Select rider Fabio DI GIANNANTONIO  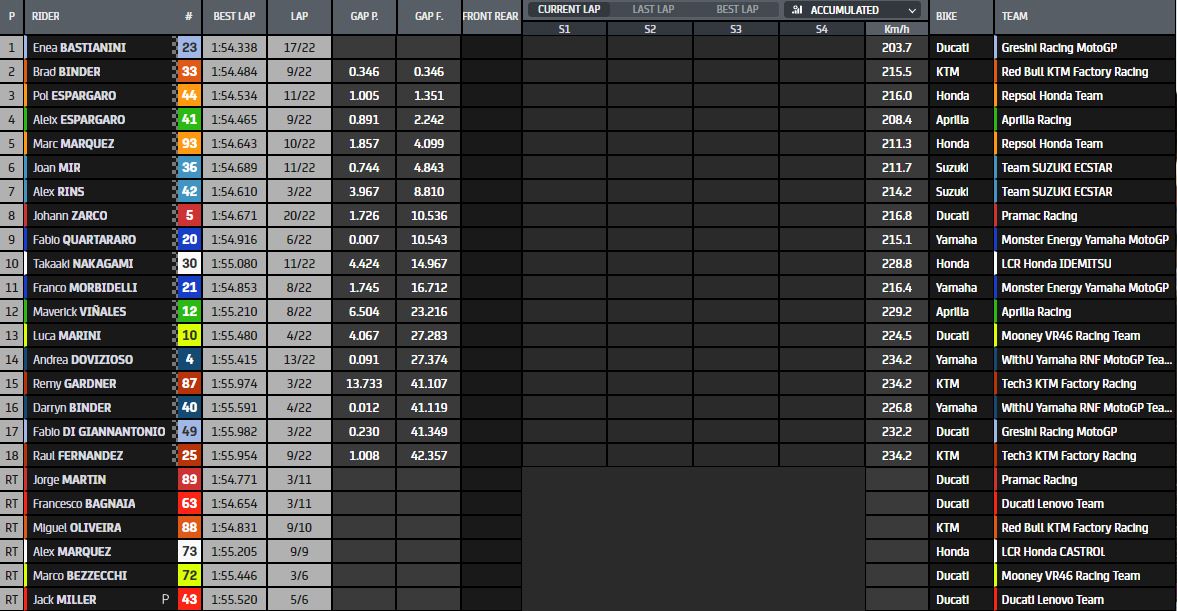pyautogui.click(x=99, y=432)
